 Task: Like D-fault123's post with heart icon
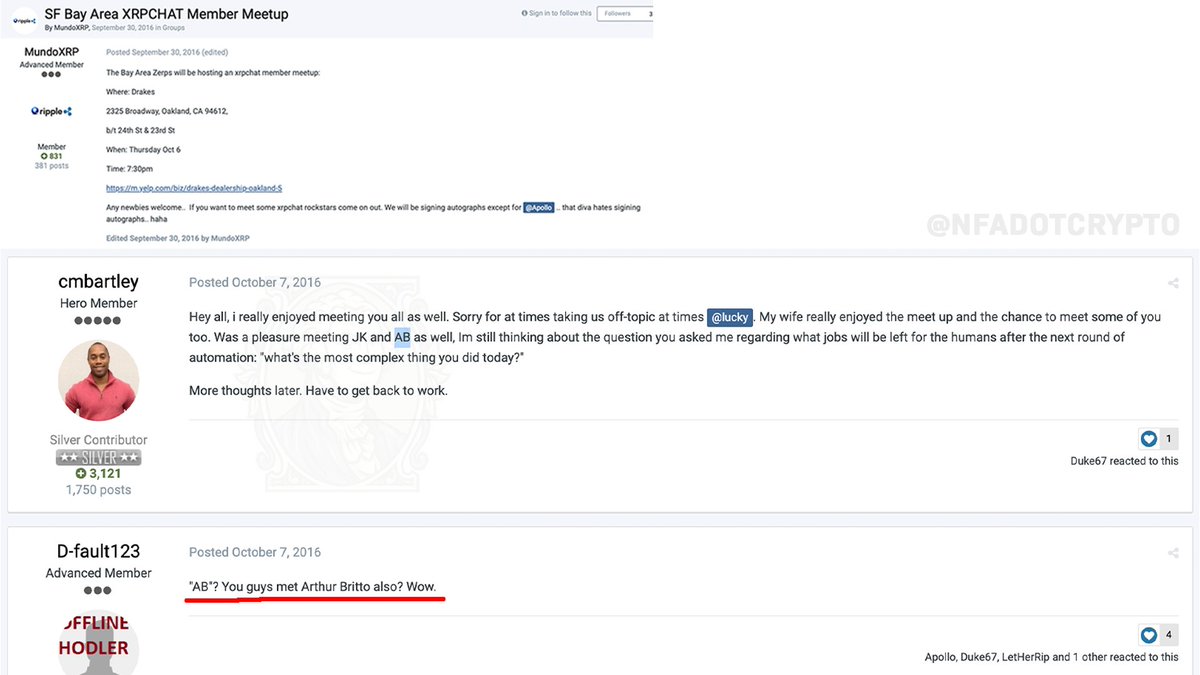click(x=1148, y=635)
